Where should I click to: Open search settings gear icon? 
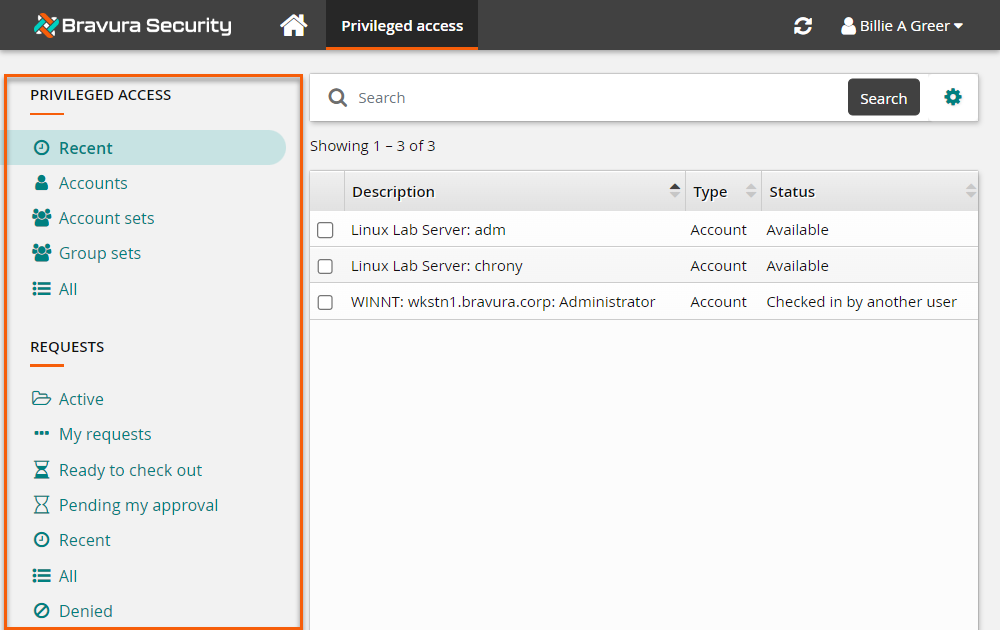coord(953,97)
